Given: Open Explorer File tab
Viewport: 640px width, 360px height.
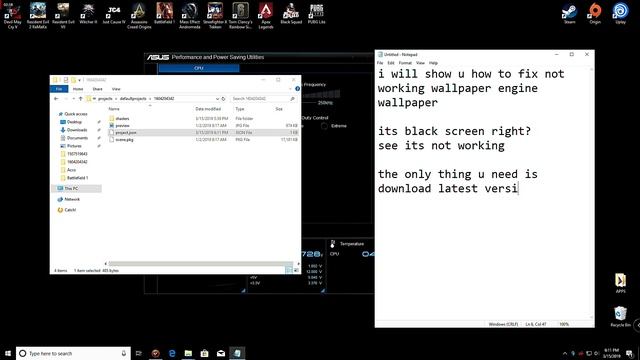Looking at the screenshot, I should tap(59, 89).
